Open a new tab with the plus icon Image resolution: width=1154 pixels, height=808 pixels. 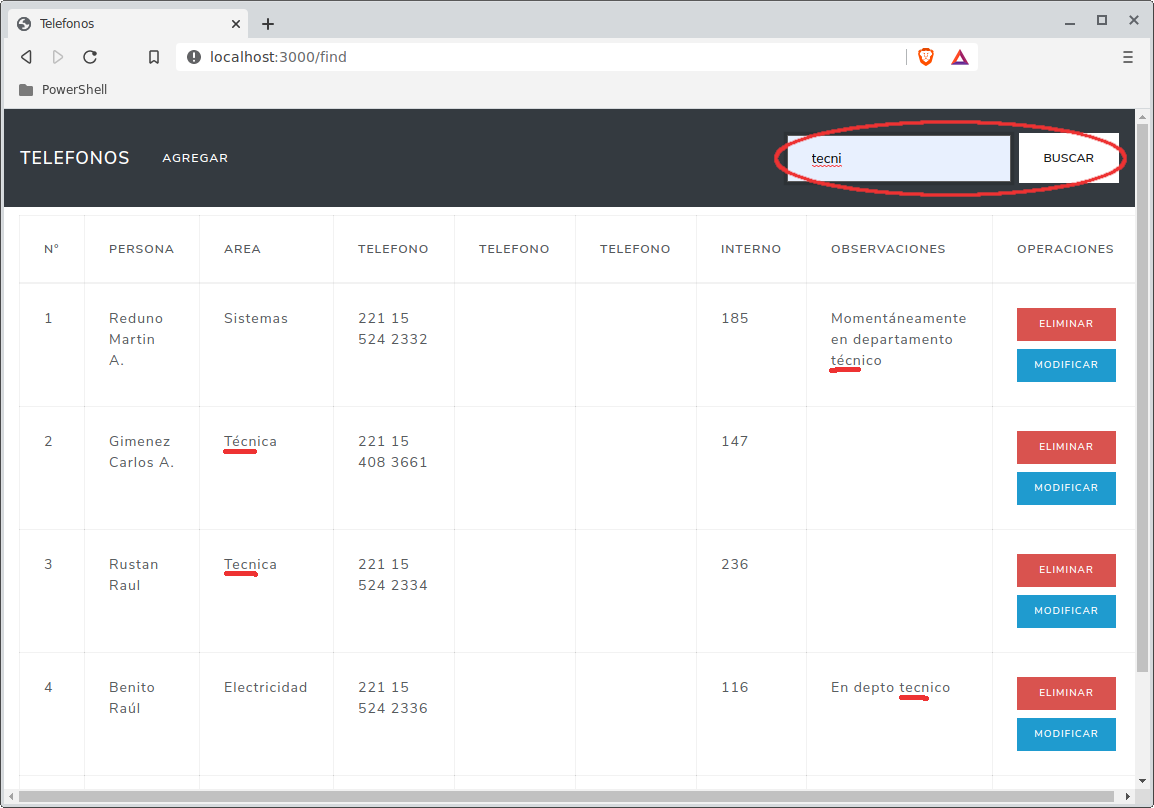tap(268, 24)
